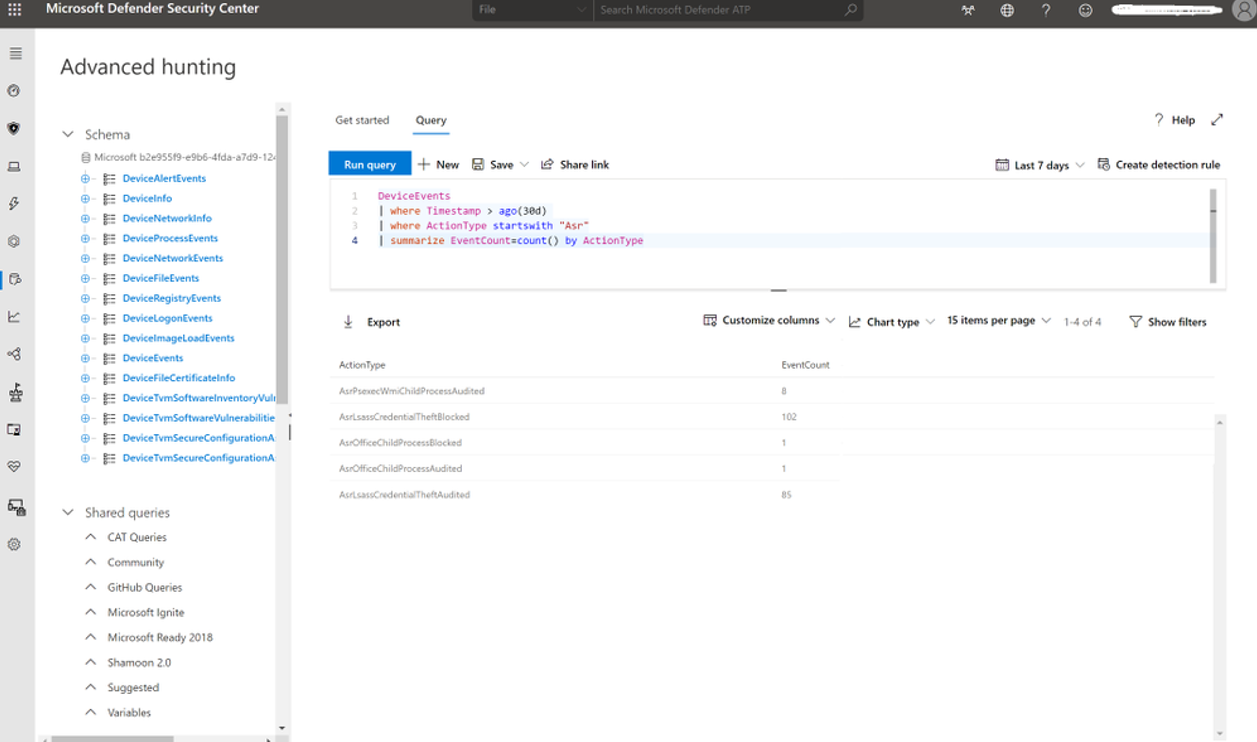Open the Show filters funnel
1257x742 pixels.
click(1167, 322)
